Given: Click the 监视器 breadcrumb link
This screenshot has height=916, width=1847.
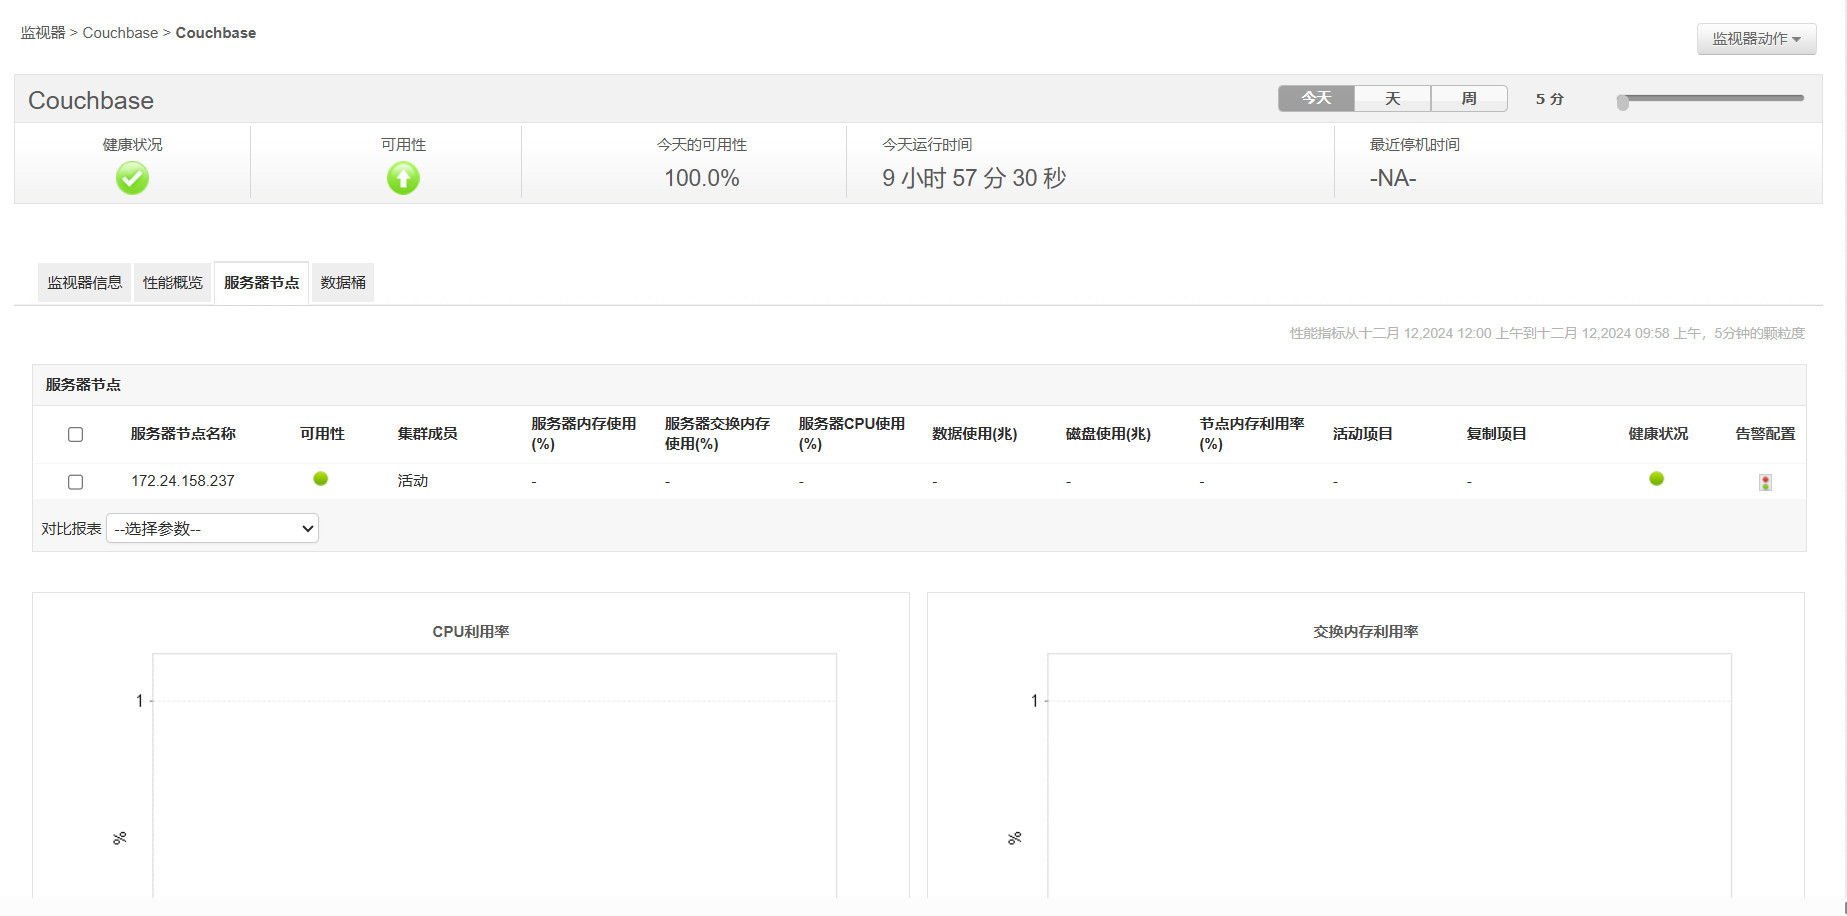Looking at the screenshot, I should point(43,33).
